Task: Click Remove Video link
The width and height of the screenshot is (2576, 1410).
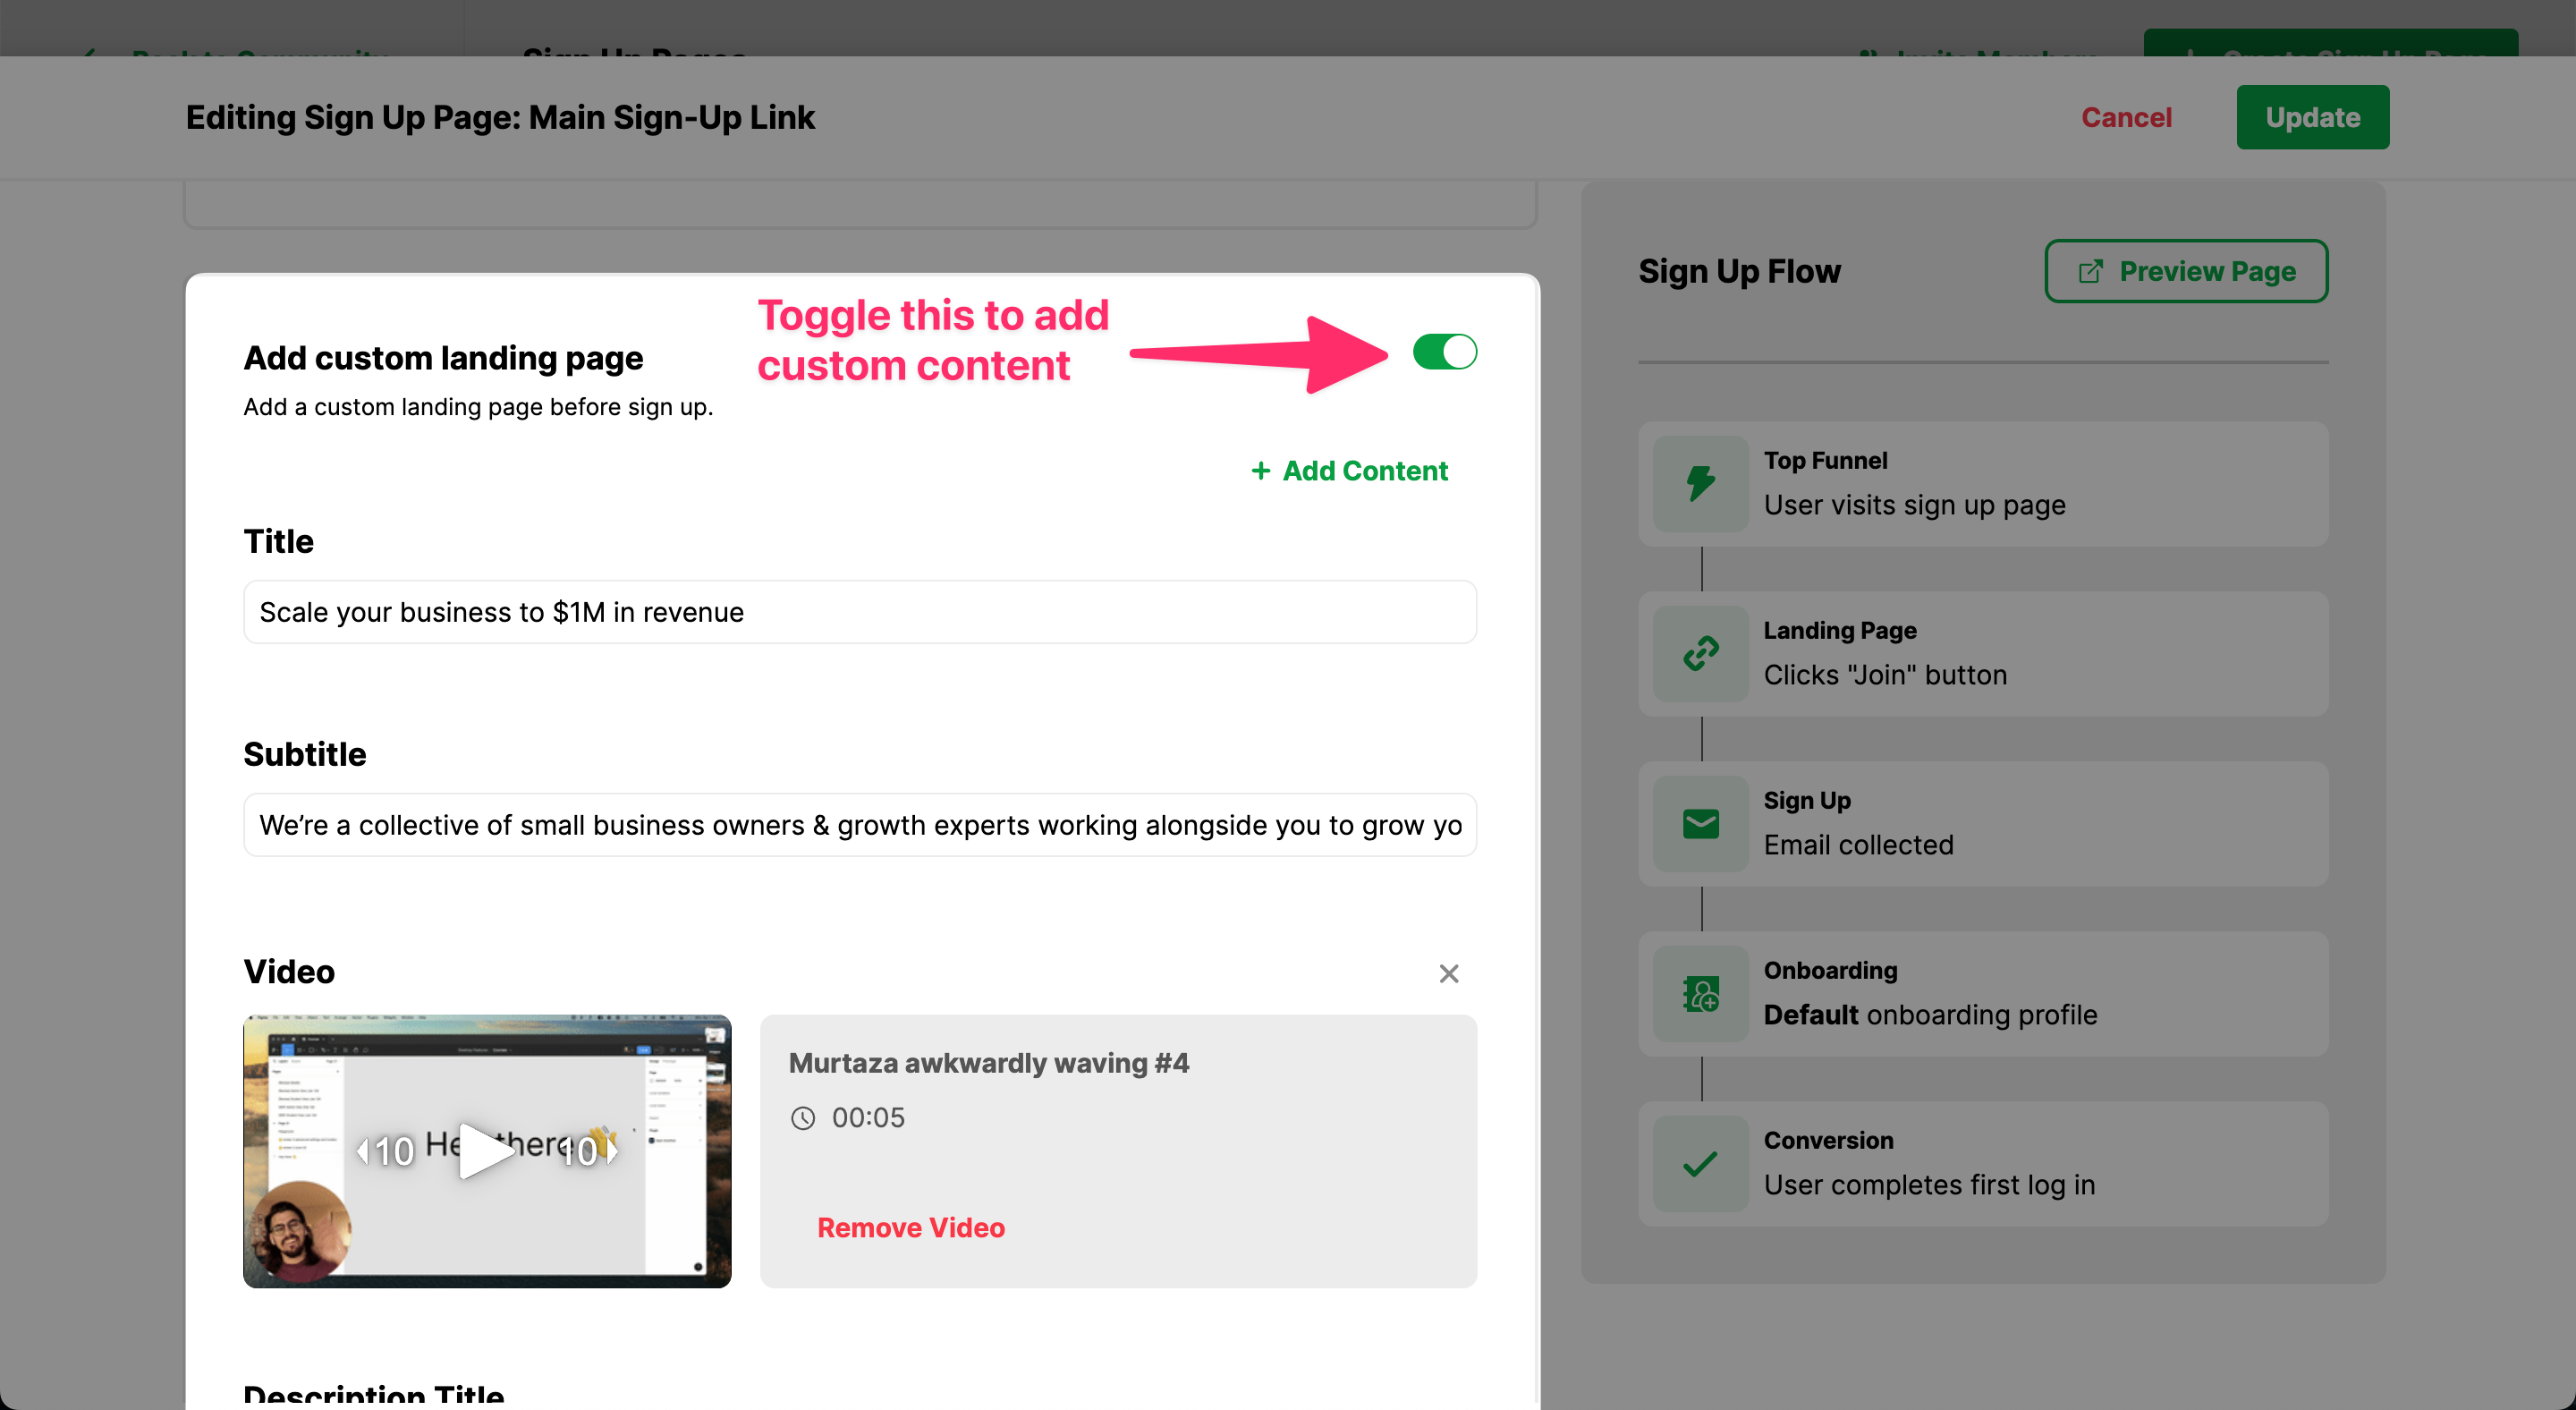Action: pyautogui.click(x=910, y=1227)
